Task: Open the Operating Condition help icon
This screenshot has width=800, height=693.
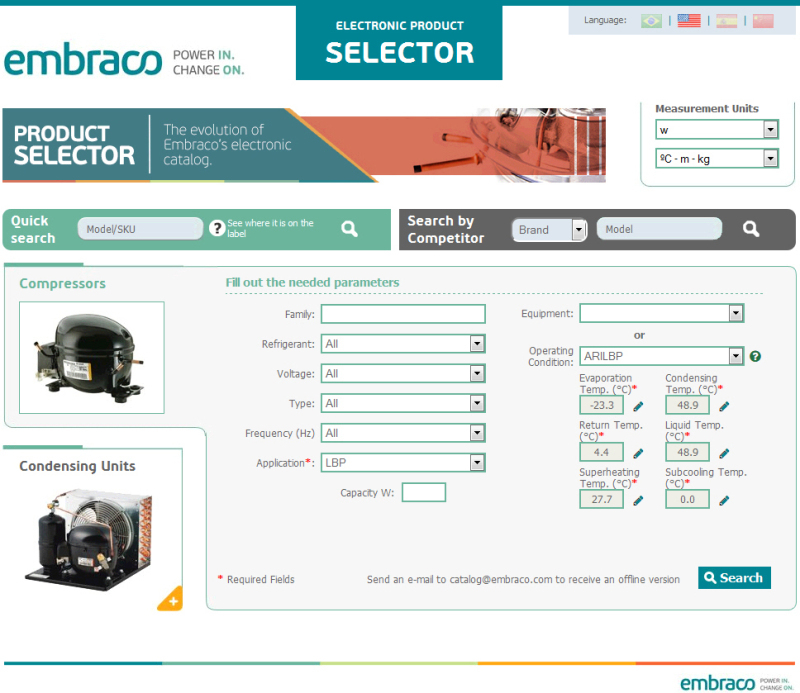Action: click(x=755, y=356)
